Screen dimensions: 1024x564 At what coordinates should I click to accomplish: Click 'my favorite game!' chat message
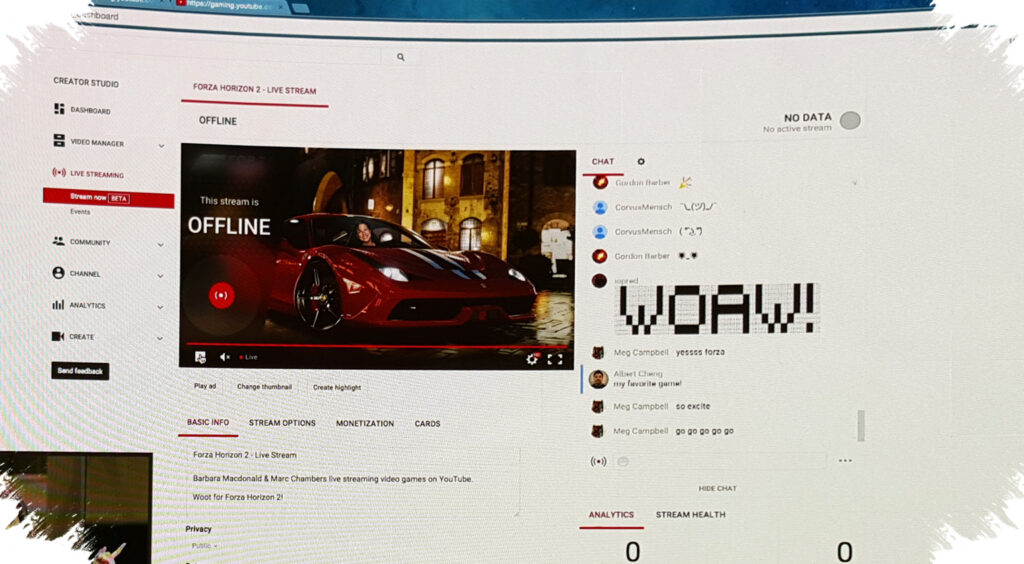(x=647, y=384)
